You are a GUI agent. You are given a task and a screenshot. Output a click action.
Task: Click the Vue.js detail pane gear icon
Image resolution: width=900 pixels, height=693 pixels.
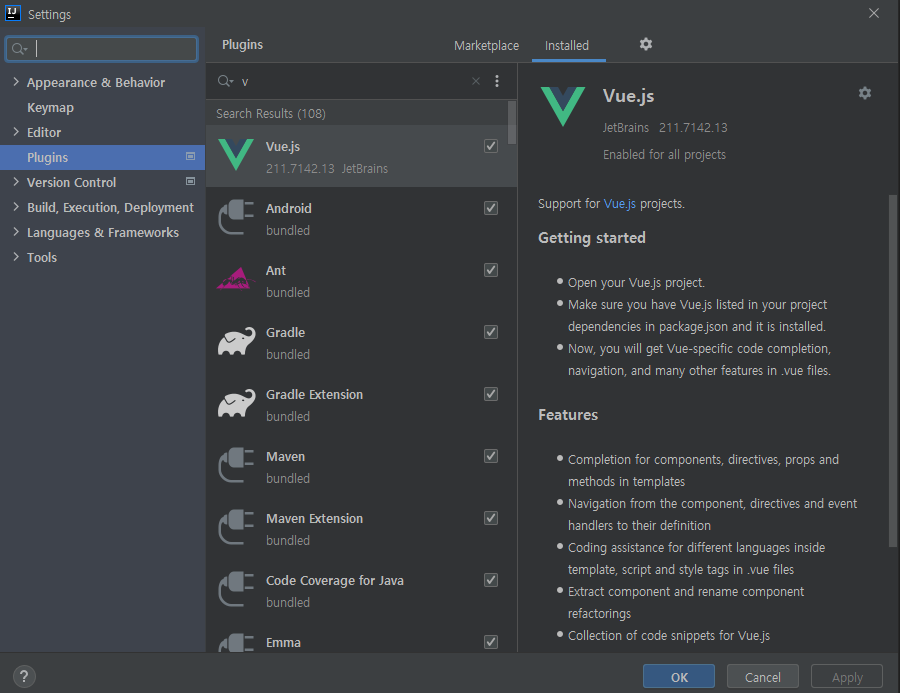864,93
